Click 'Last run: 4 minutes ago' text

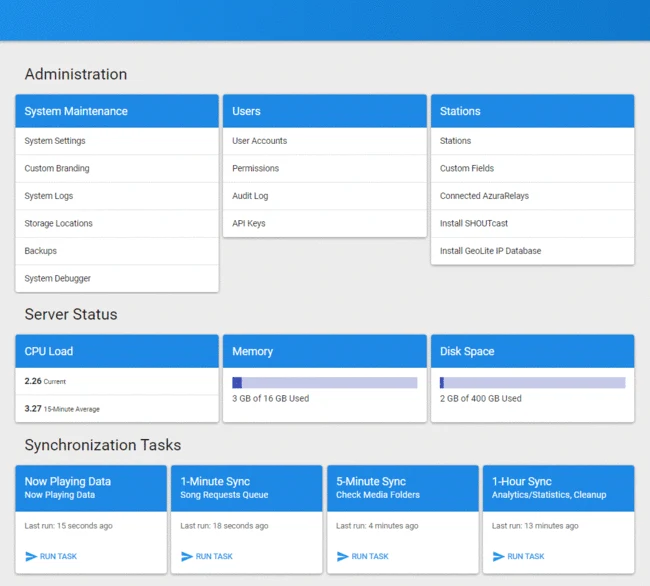coord(377,525)
